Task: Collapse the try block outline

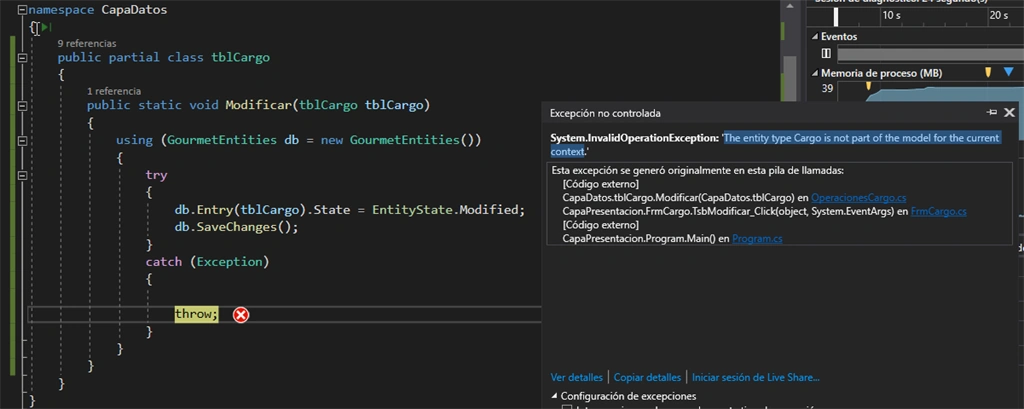Action: [23, 175]
